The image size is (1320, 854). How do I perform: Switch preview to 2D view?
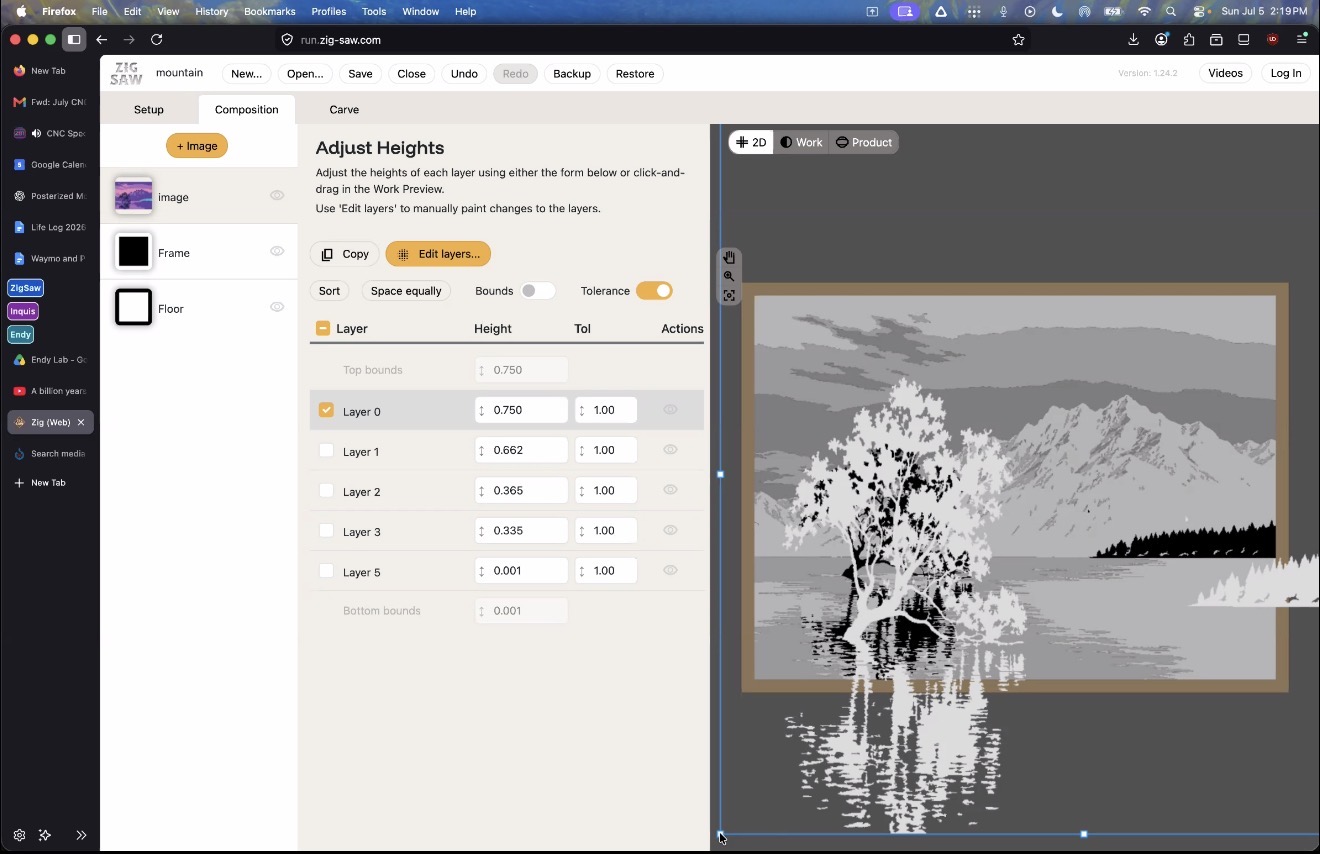(x=751, y=142)
